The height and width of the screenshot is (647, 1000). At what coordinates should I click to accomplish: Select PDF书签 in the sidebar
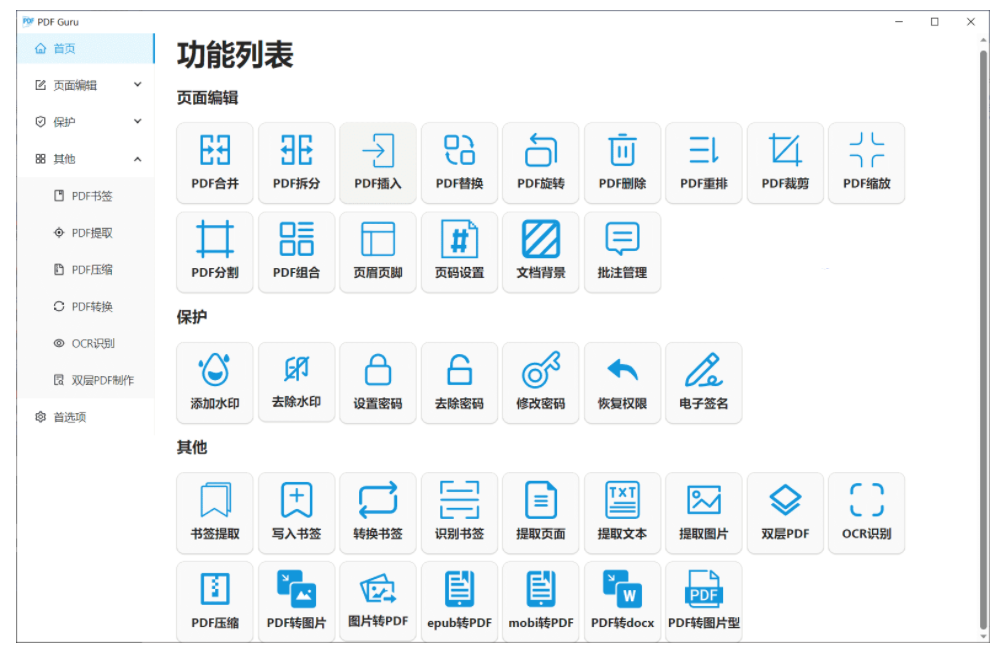pos(91,196)
